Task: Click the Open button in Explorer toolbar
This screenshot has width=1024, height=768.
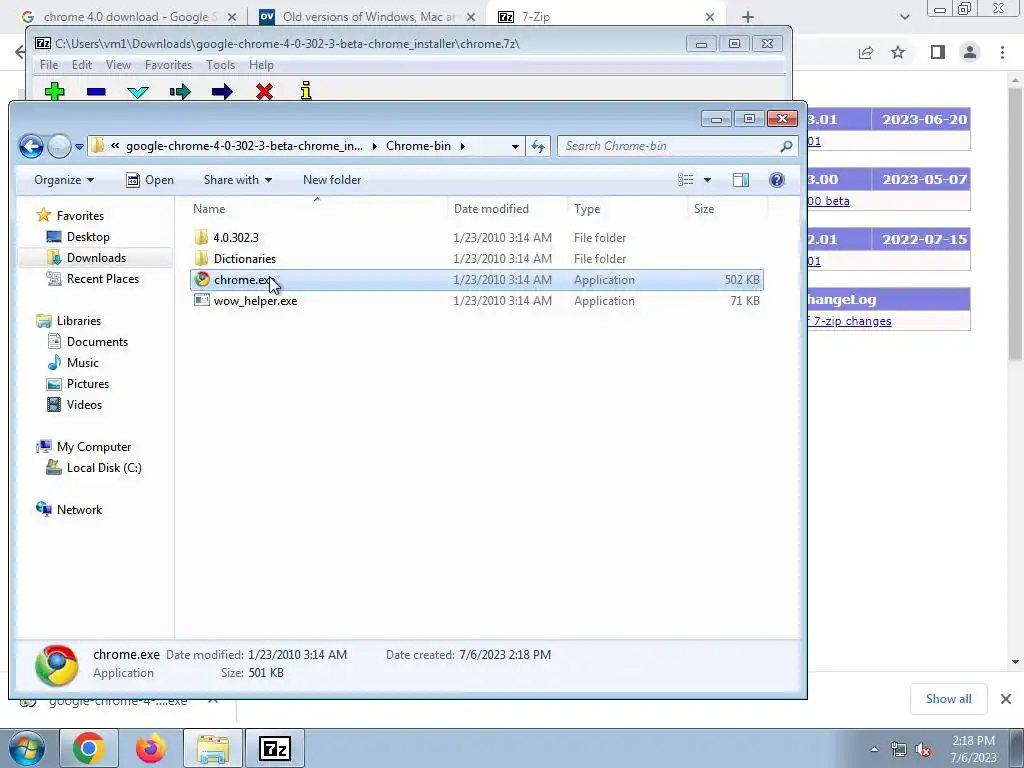Action: tap(150, 180)
